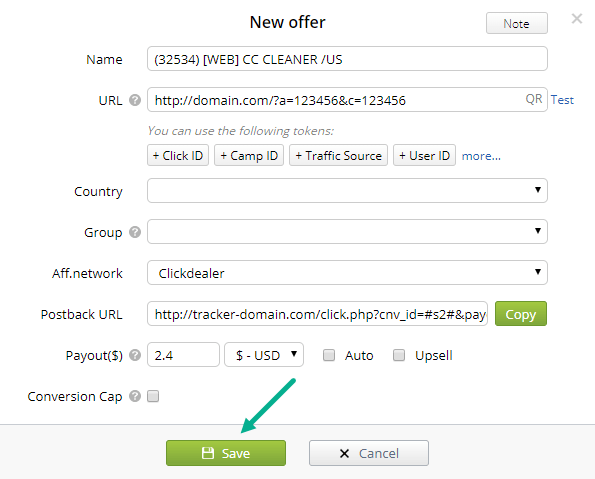This screenshot has height=479, width=595.
Task: Enable the Conversion Cap checkbox
Action: (x=153, y=396)
